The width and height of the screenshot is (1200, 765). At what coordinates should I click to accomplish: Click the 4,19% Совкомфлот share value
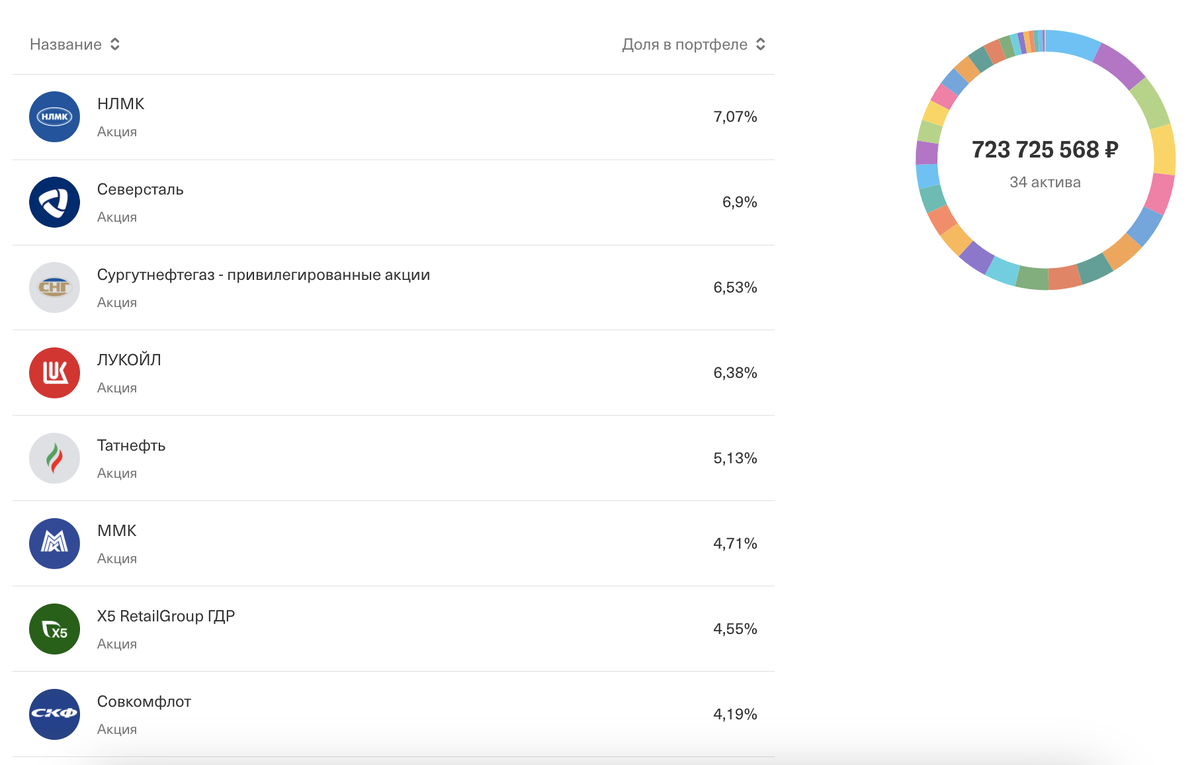pyautogui.click(x=735, y=714)
